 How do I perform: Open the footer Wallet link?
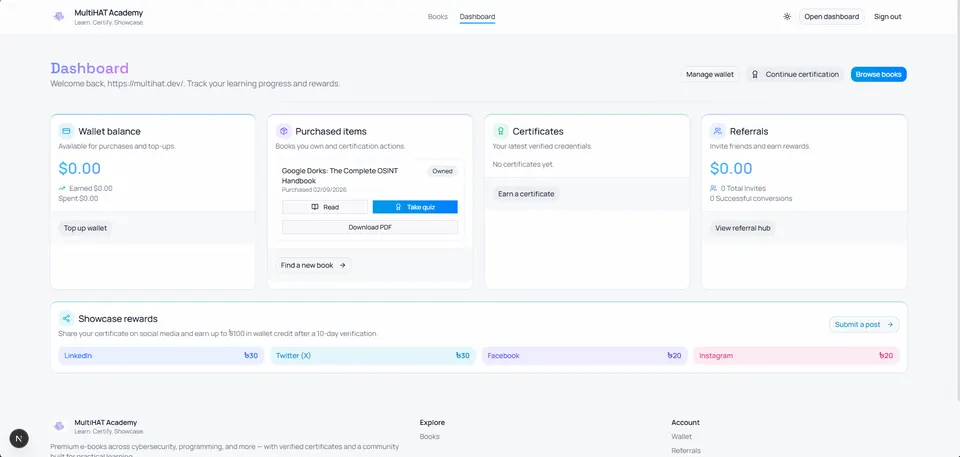(681, 437)
